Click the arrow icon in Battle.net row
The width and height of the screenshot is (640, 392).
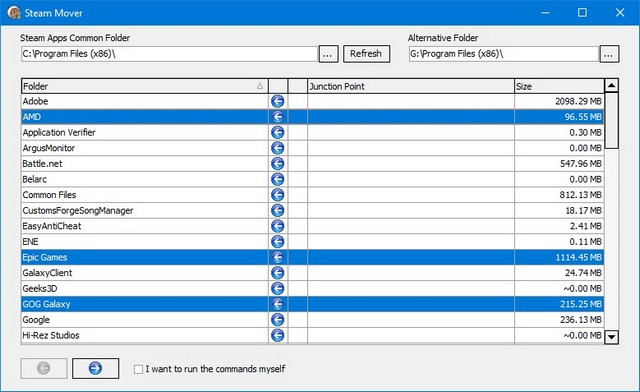(x=278, y=164)
